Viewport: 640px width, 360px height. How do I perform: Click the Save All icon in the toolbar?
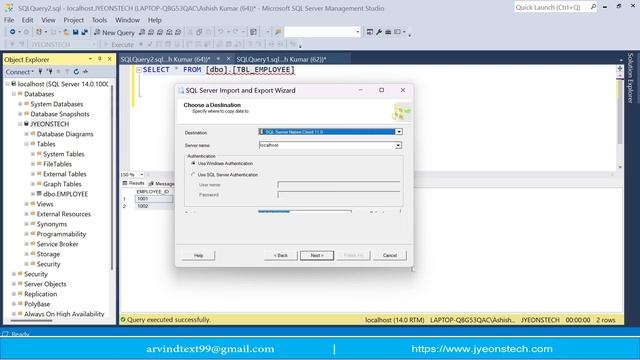tap(84, 32)
